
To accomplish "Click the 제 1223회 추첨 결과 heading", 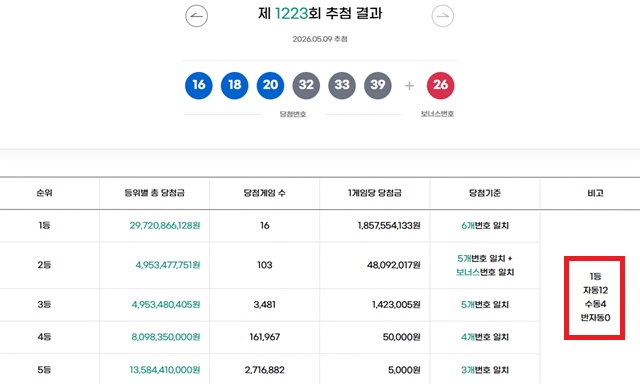I will pyautogui.click(x=320, y=13).
